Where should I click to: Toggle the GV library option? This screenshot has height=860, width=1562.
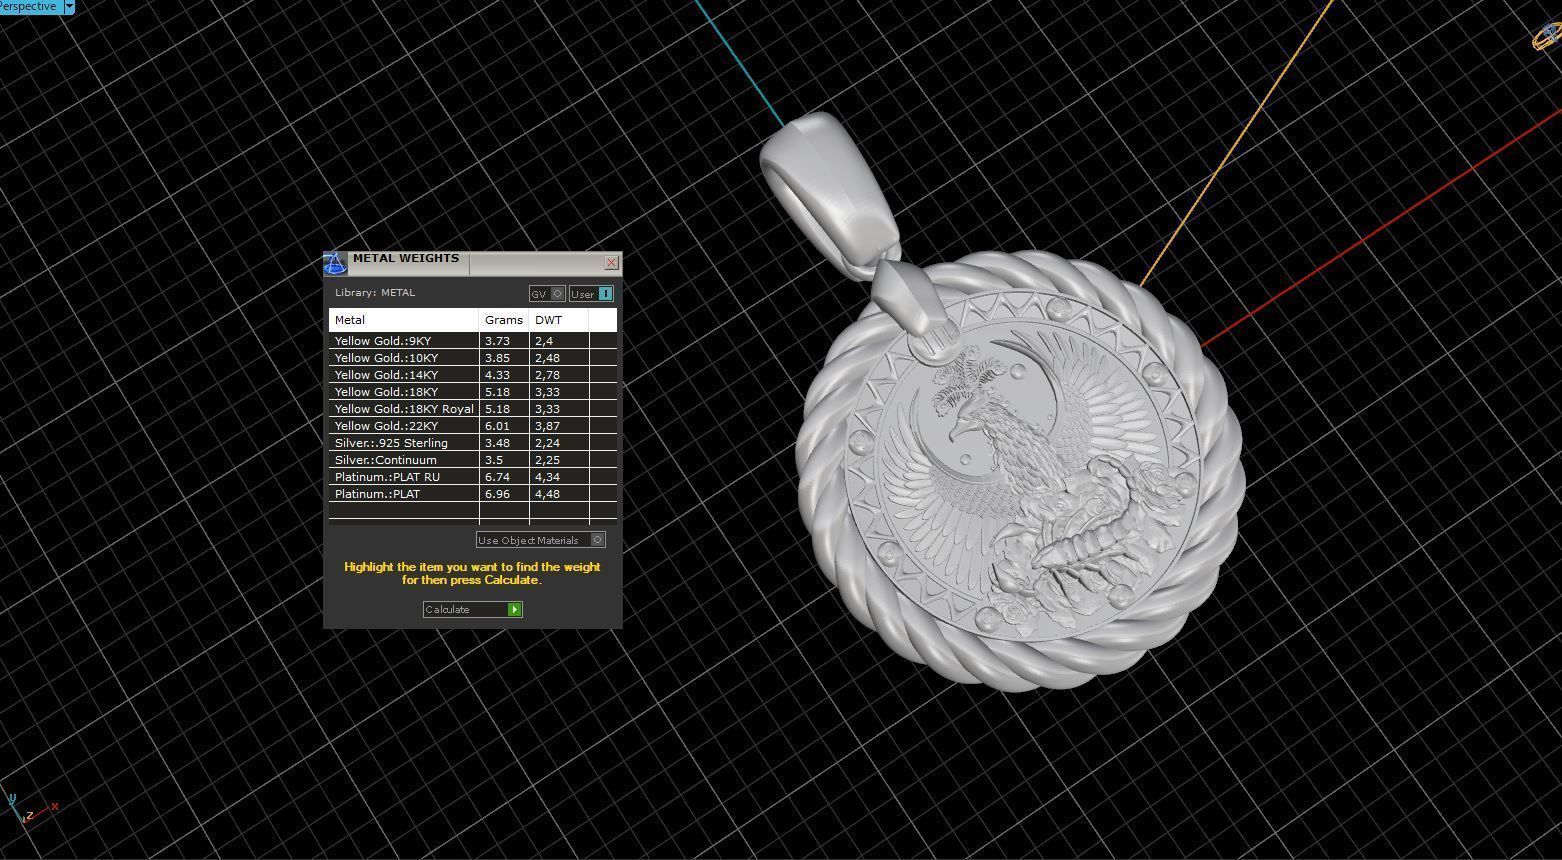click(547, 294)
